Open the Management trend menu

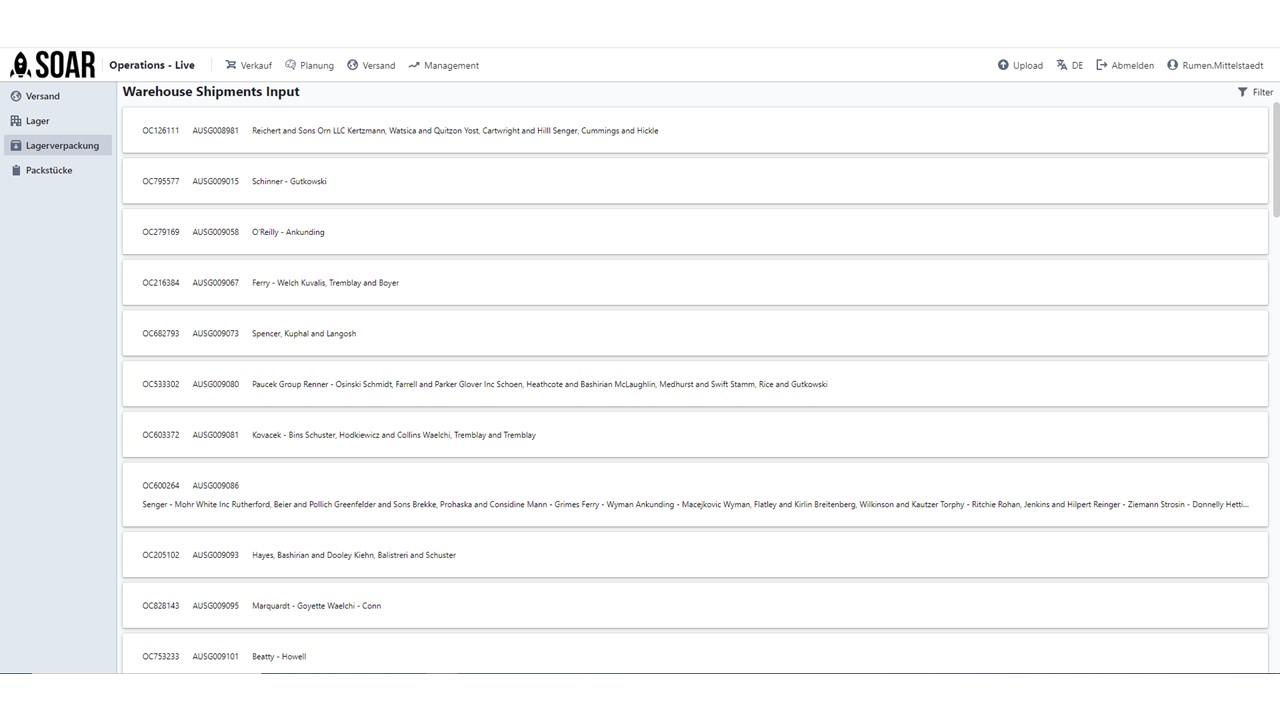point(443,65)
